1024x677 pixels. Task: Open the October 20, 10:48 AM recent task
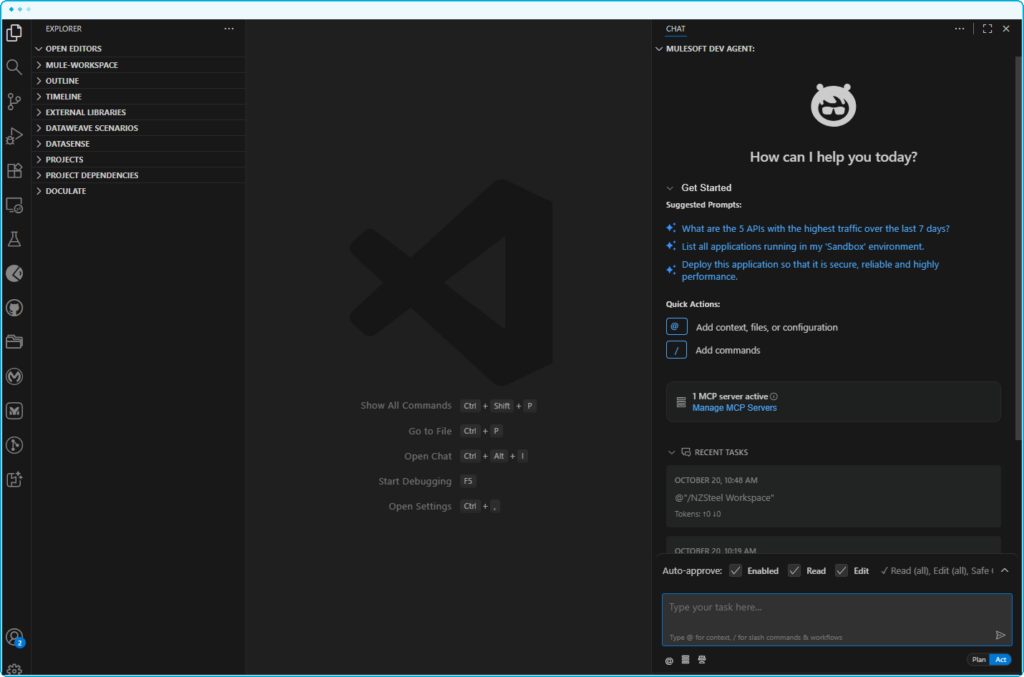(833, 496)
